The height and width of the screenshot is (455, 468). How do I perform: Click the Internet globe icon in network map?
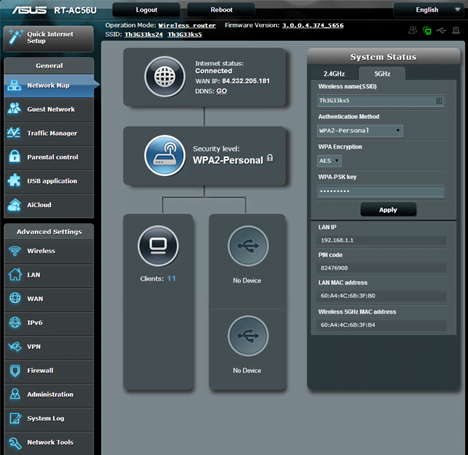coord(165,76)
